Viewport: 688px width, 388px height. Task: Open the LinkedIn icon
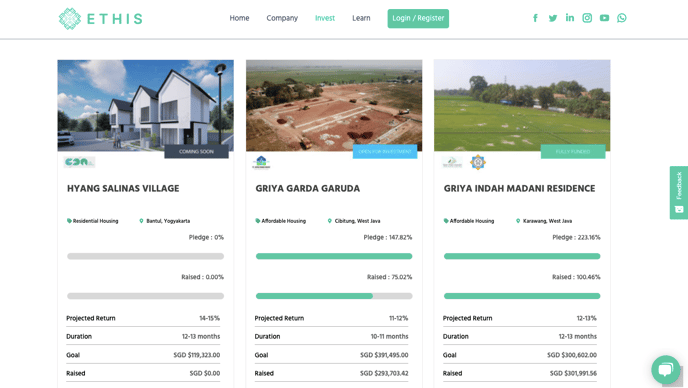(x=570, y=18)
